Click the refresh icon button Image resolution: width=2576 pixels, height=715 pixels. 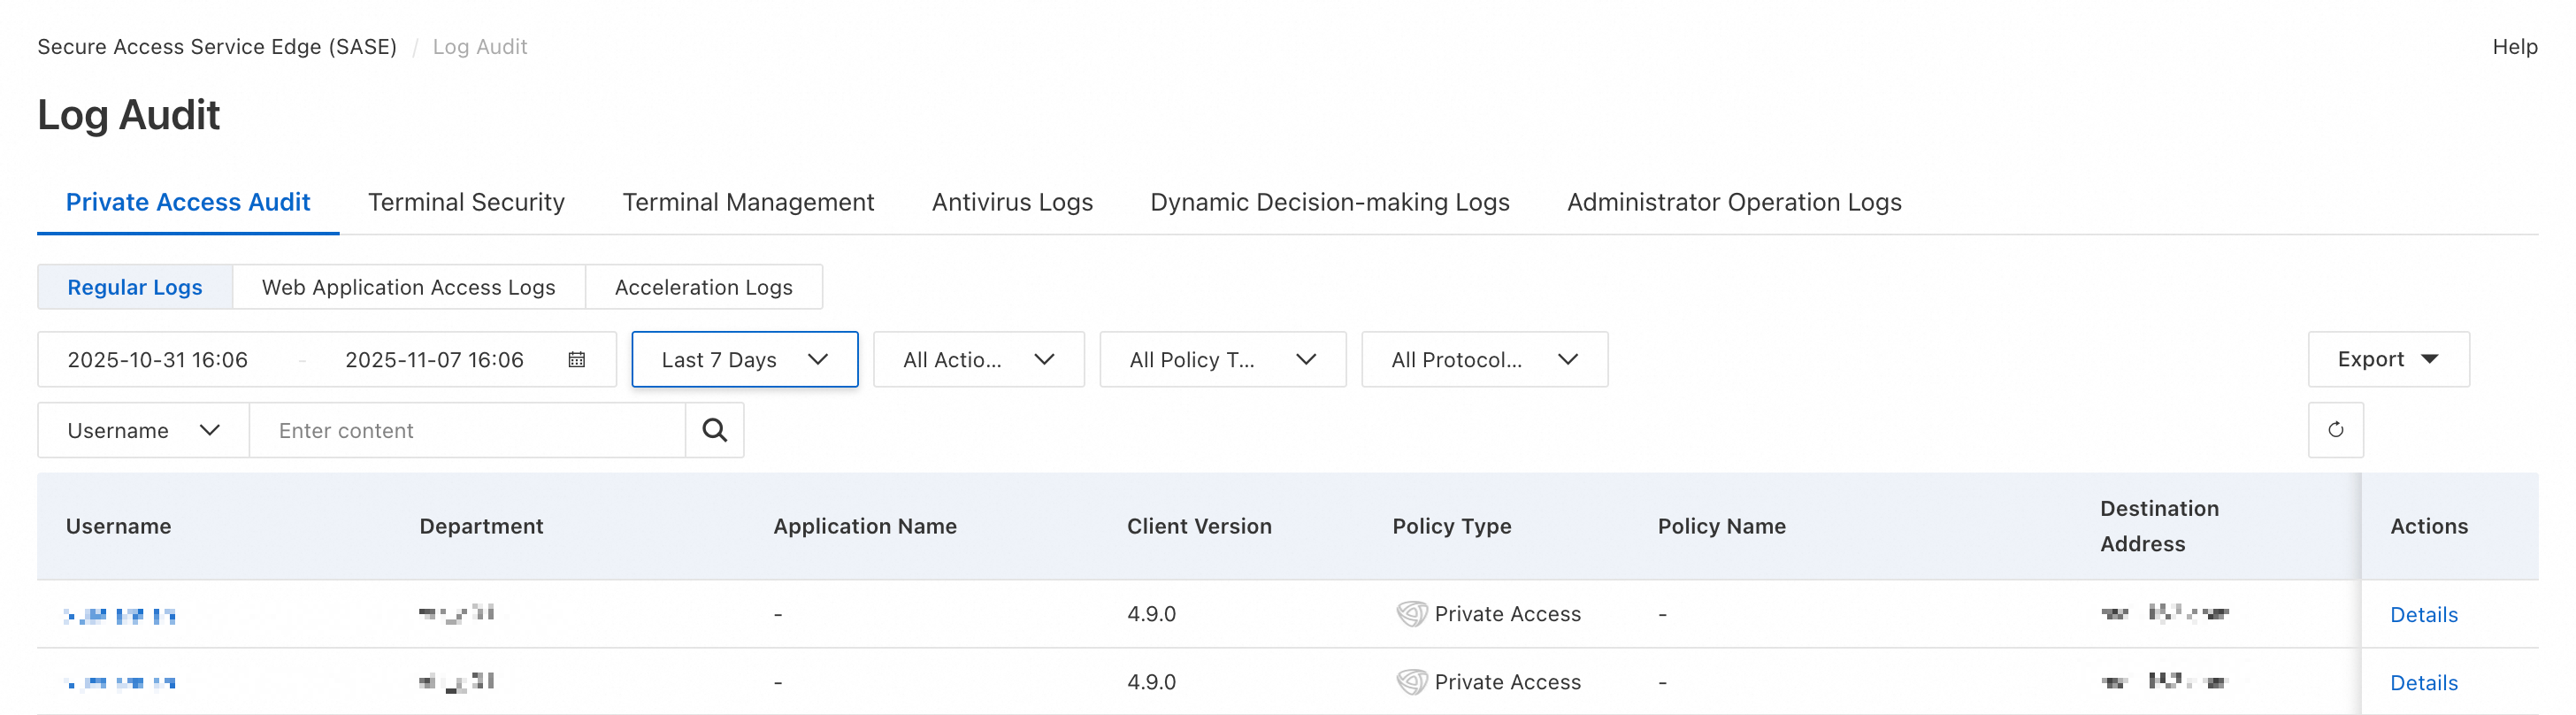click(x=2335, y=430)
